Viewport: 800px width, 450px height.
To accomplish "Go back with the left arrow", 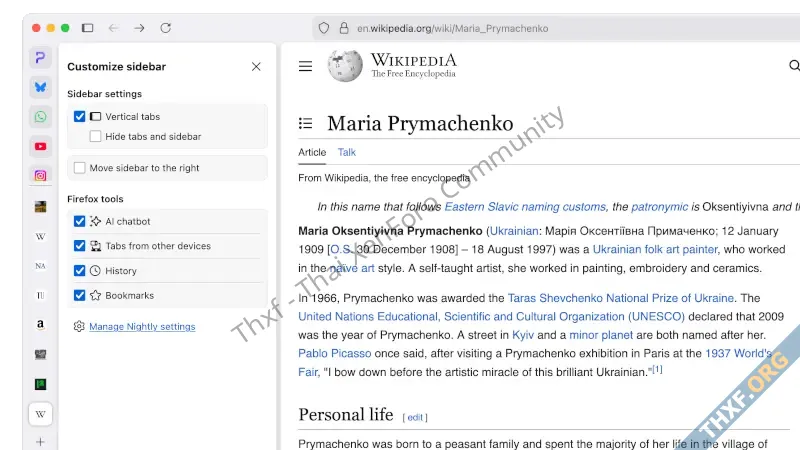I will point(113,28).
